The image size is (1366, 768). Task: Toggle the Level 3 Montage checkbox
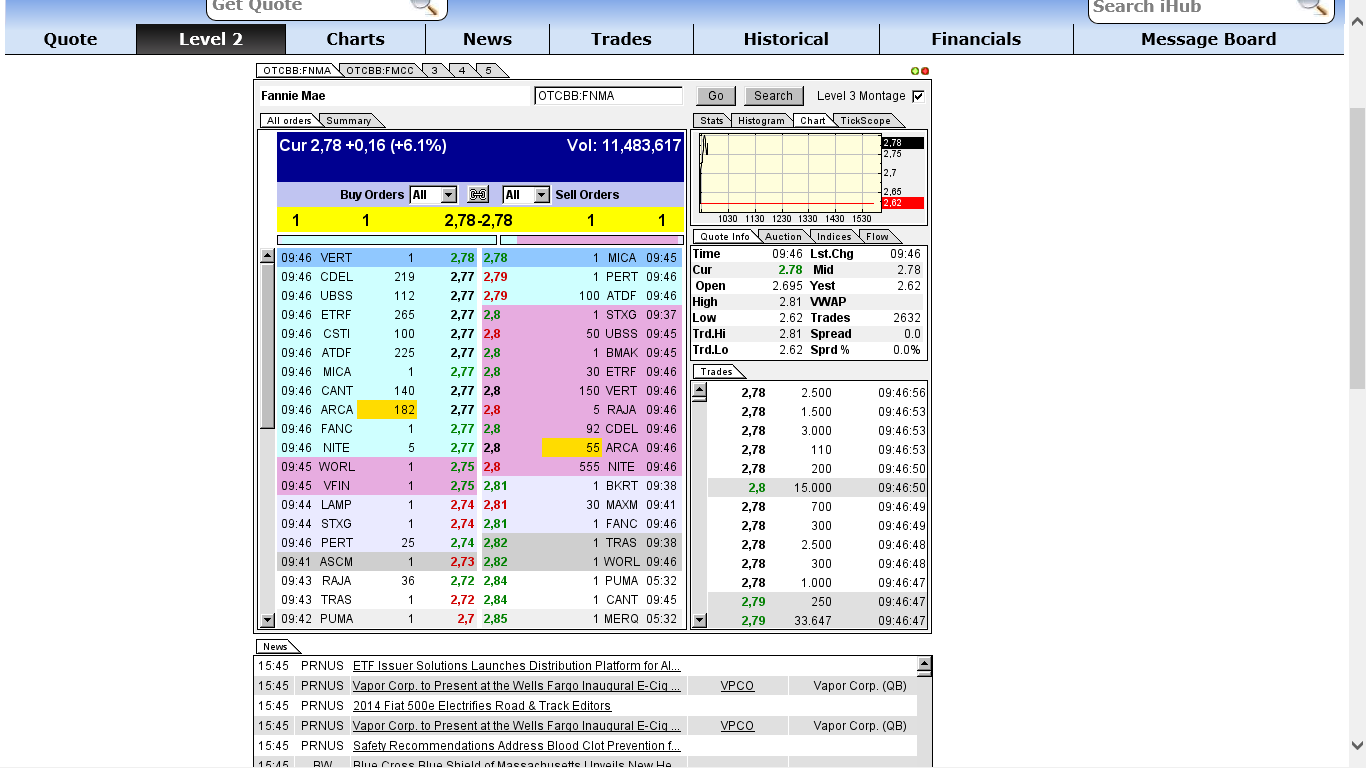click(916, 96)
